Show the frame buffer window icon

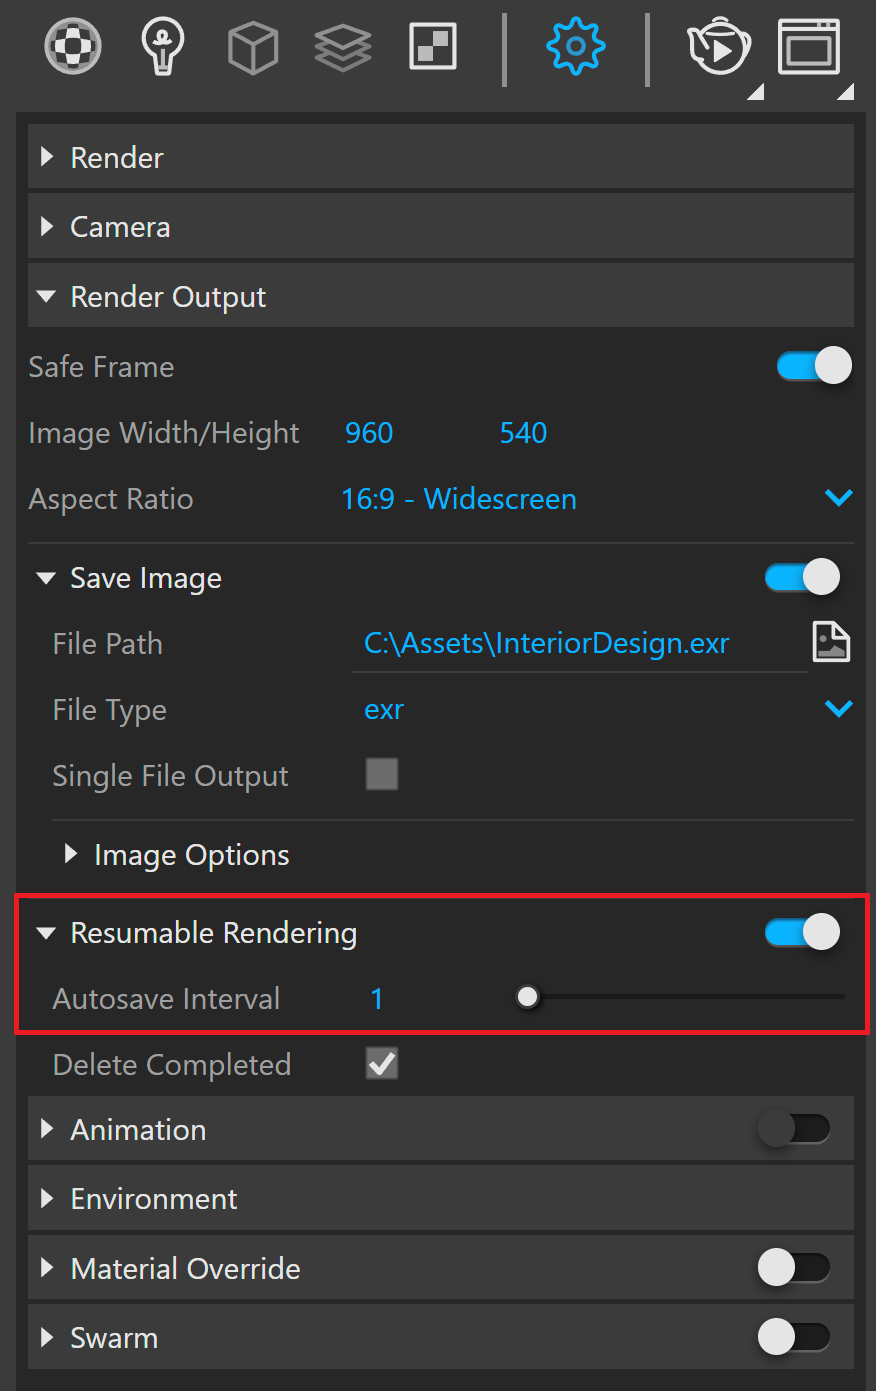809,47
